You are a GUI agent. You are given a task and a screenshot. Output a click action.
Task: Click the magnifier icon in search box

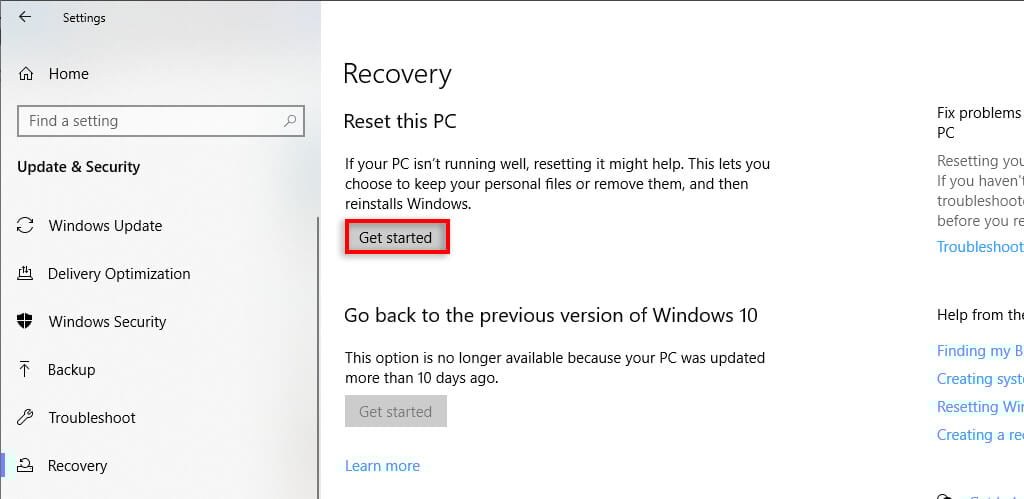coord(290,121)
